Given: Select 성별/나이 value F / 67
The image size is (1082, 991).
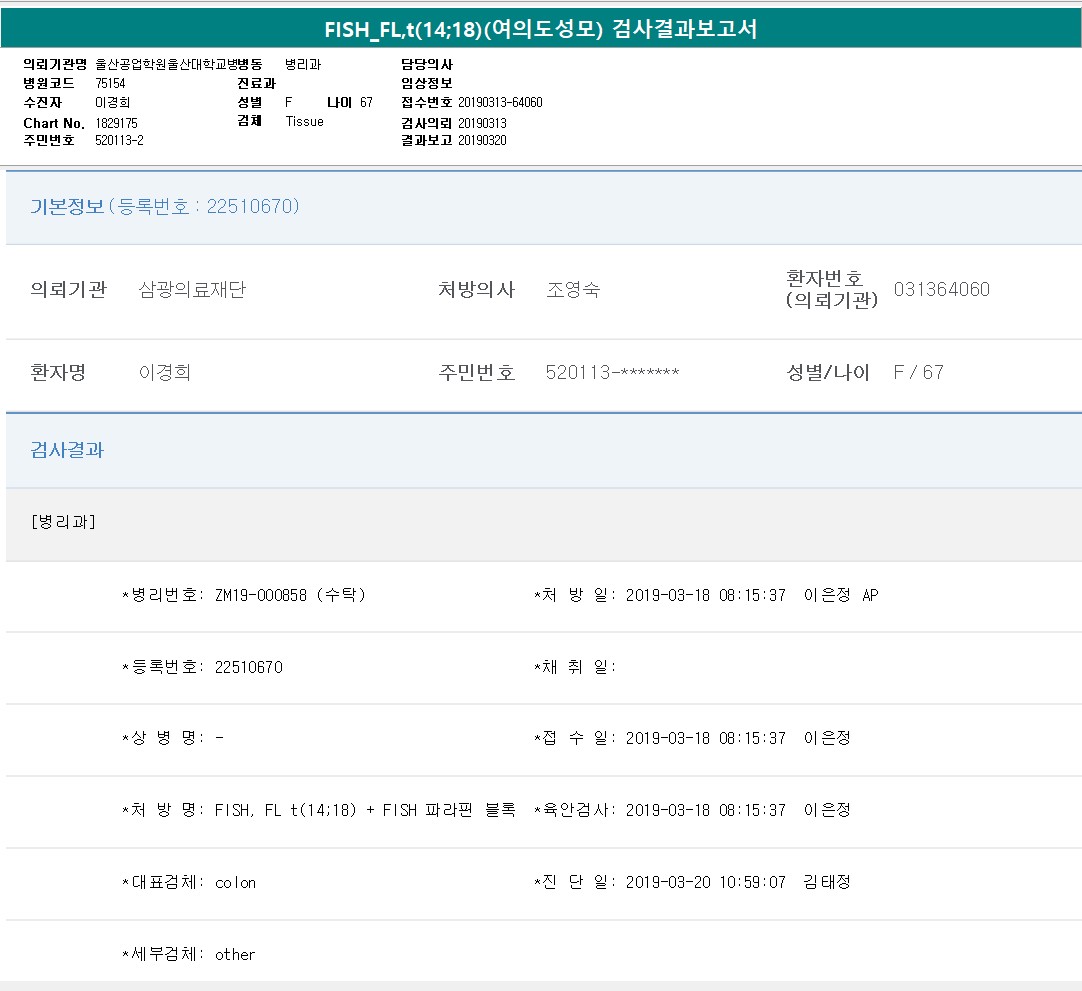Looking at the screenshot, I should click(x=918, y=373).
